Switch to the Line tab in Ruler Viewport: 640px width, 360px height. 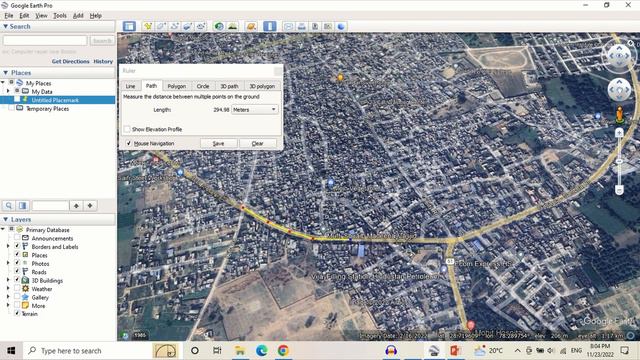point(131,86)
